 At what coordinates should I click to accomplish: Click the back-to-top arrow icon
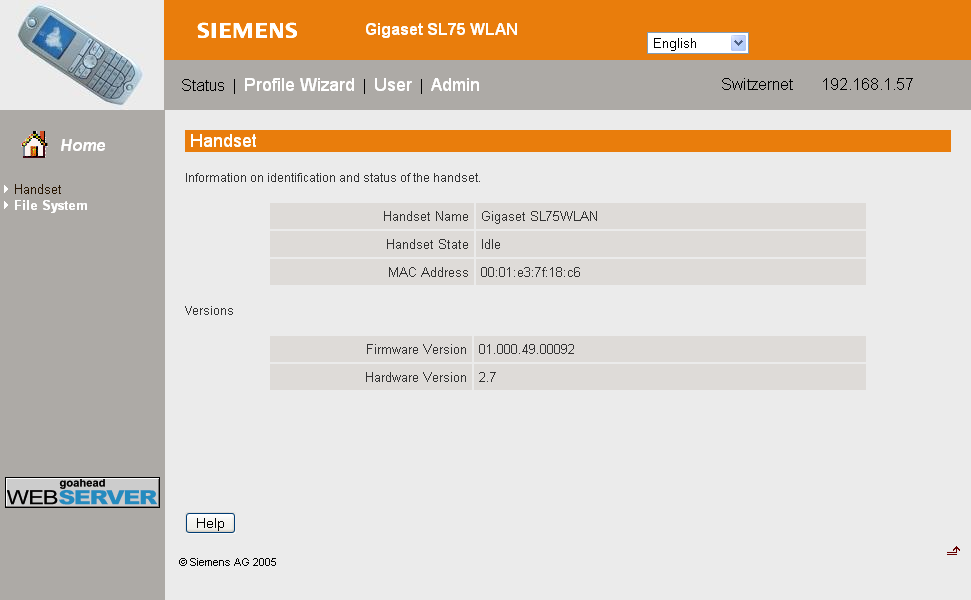[953, 551]
